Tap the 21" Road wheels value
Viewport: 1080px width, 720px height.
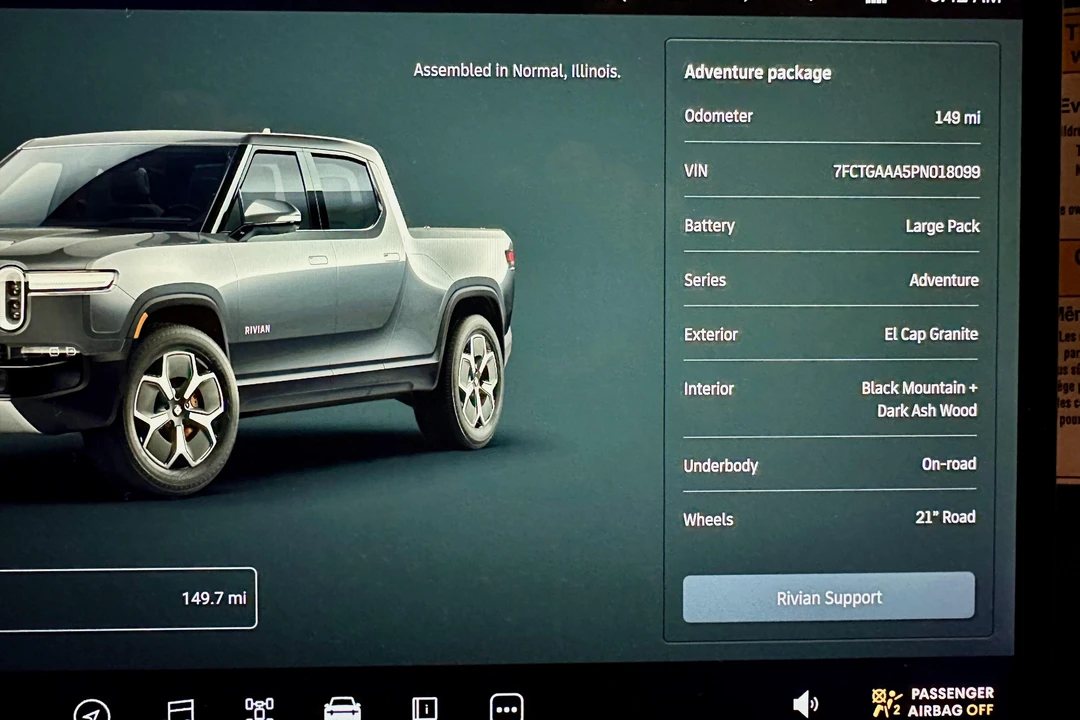tap(945, 517)
